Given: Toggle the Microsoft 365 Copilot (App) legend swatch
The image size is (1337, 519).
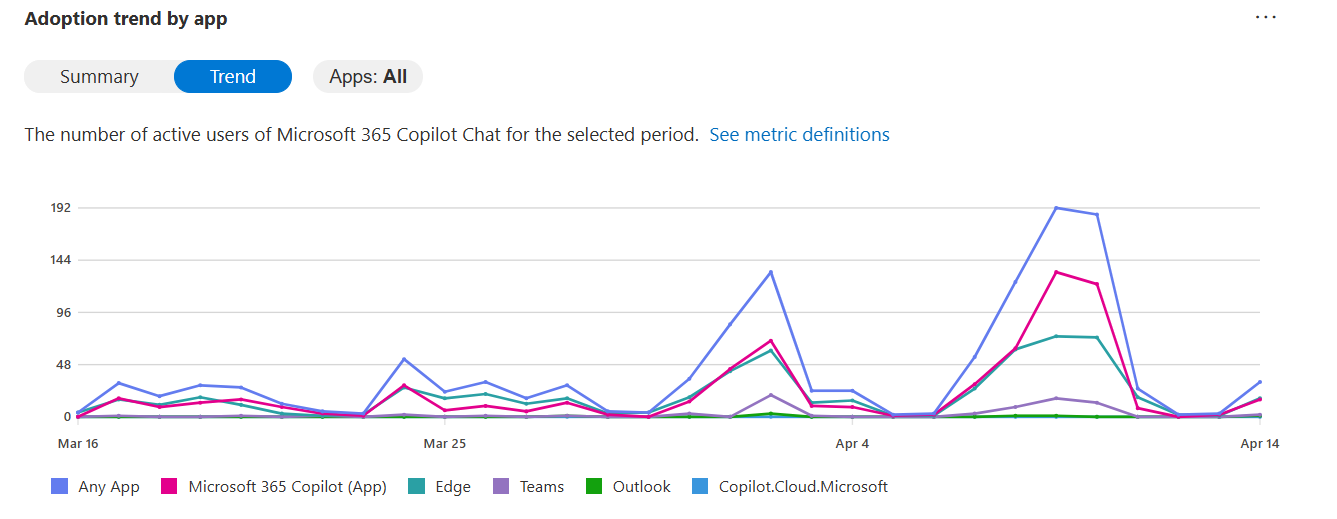Looking at the screenshot, I should [169, 487].
